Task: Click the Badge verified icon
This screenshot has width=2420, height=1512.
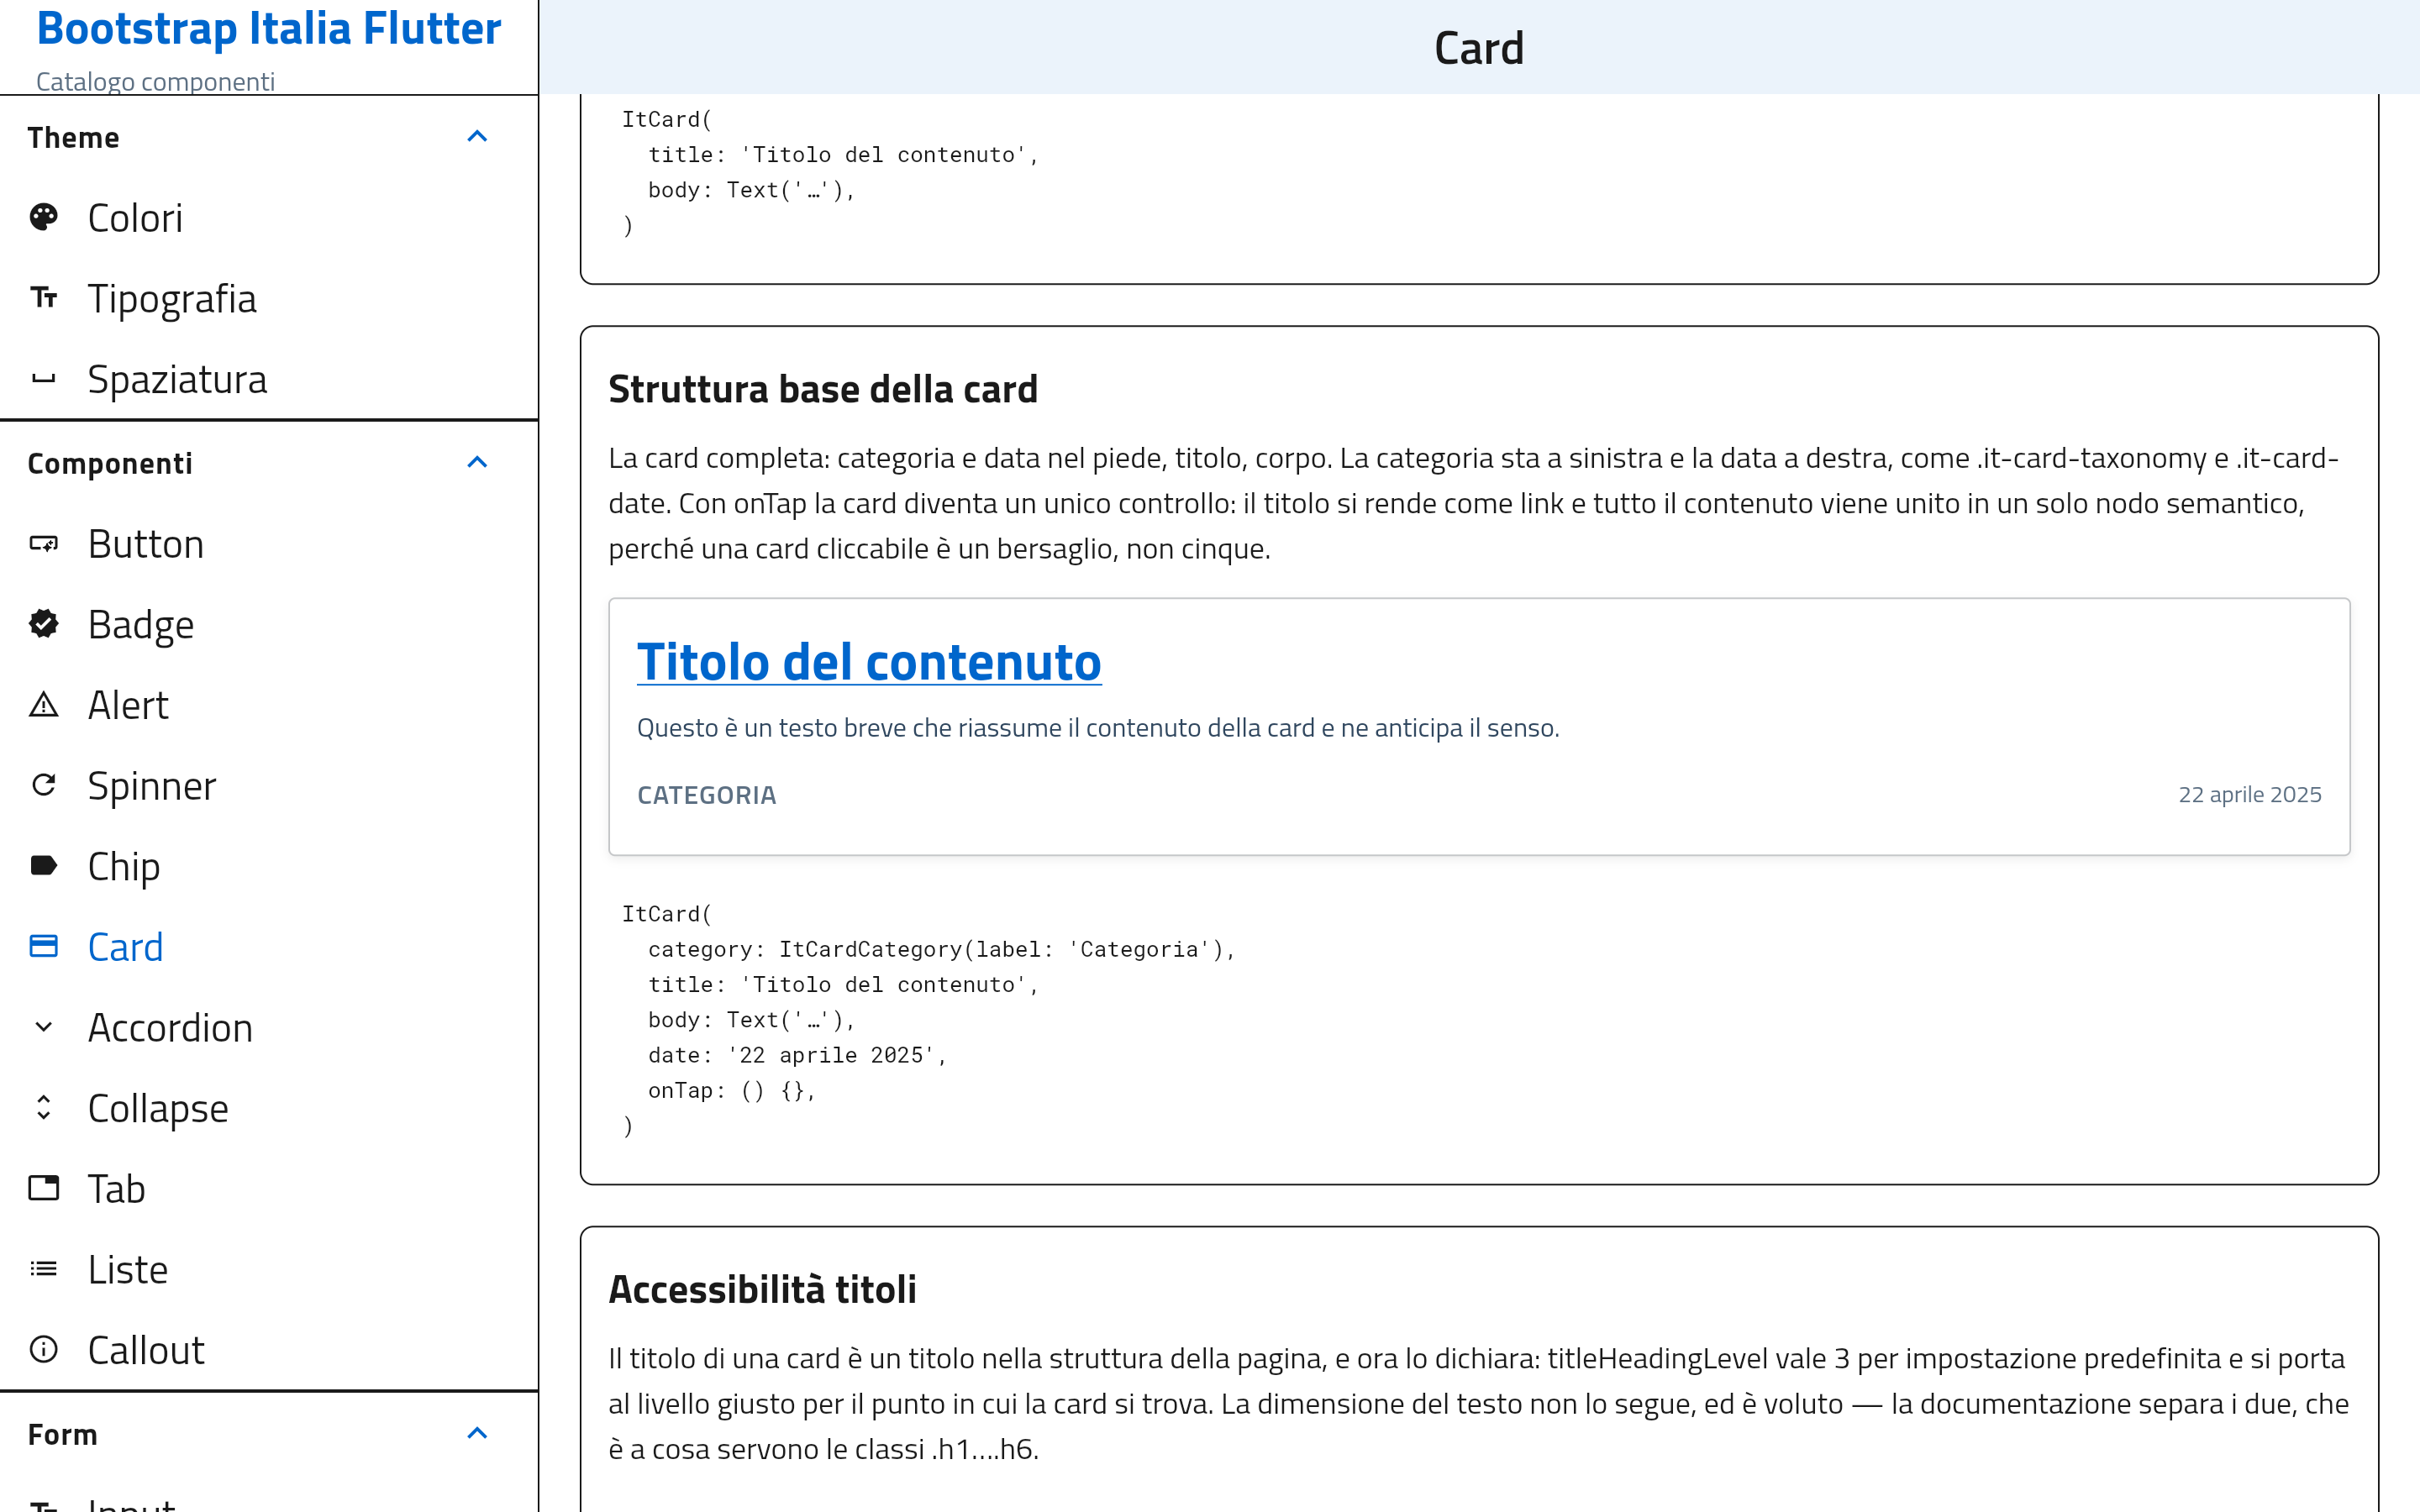Action: click(43, 624)
